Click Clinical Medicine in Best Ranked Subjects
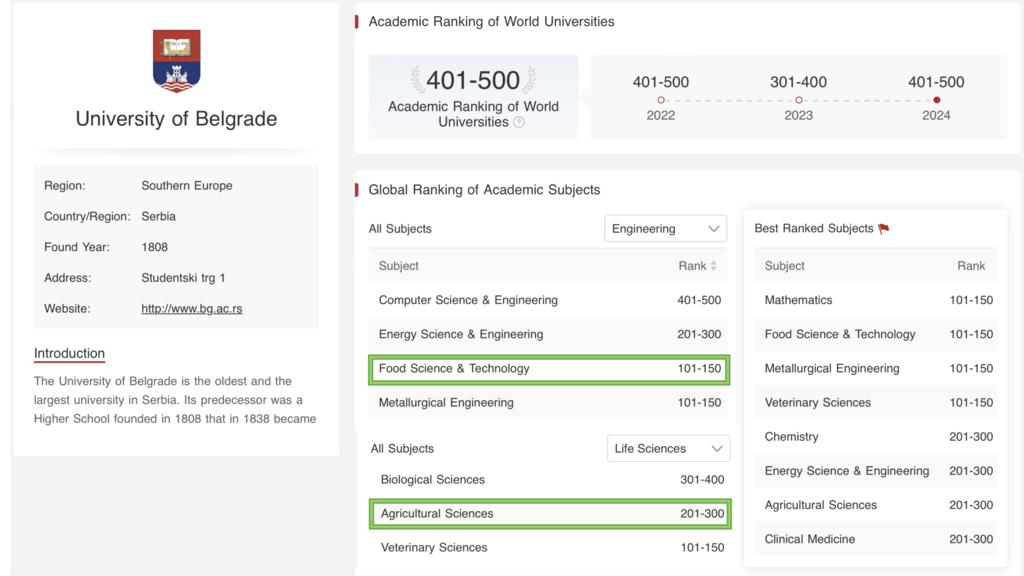The width and height of the screenshot is (1024, 576). (x=810, y=539)
